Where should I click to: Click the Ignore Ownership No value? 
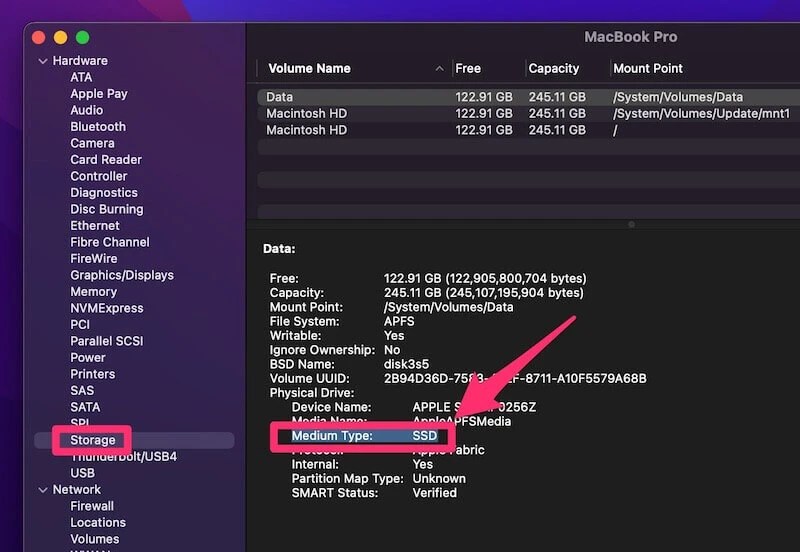(x=392, y=350)
